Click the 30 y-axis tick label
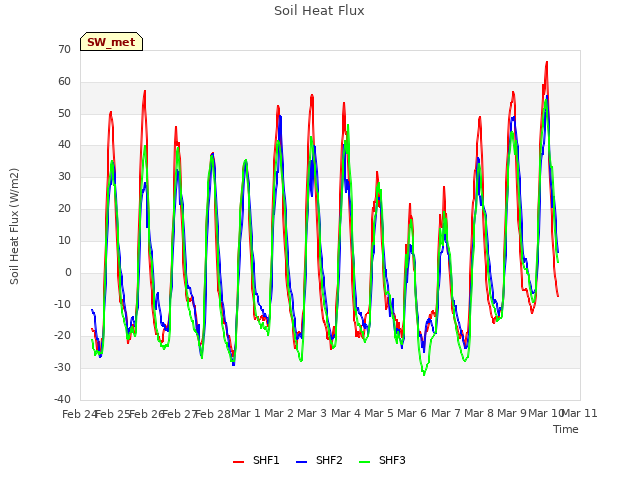The height and width of the screenshot is (480, 640). [64, 176]
